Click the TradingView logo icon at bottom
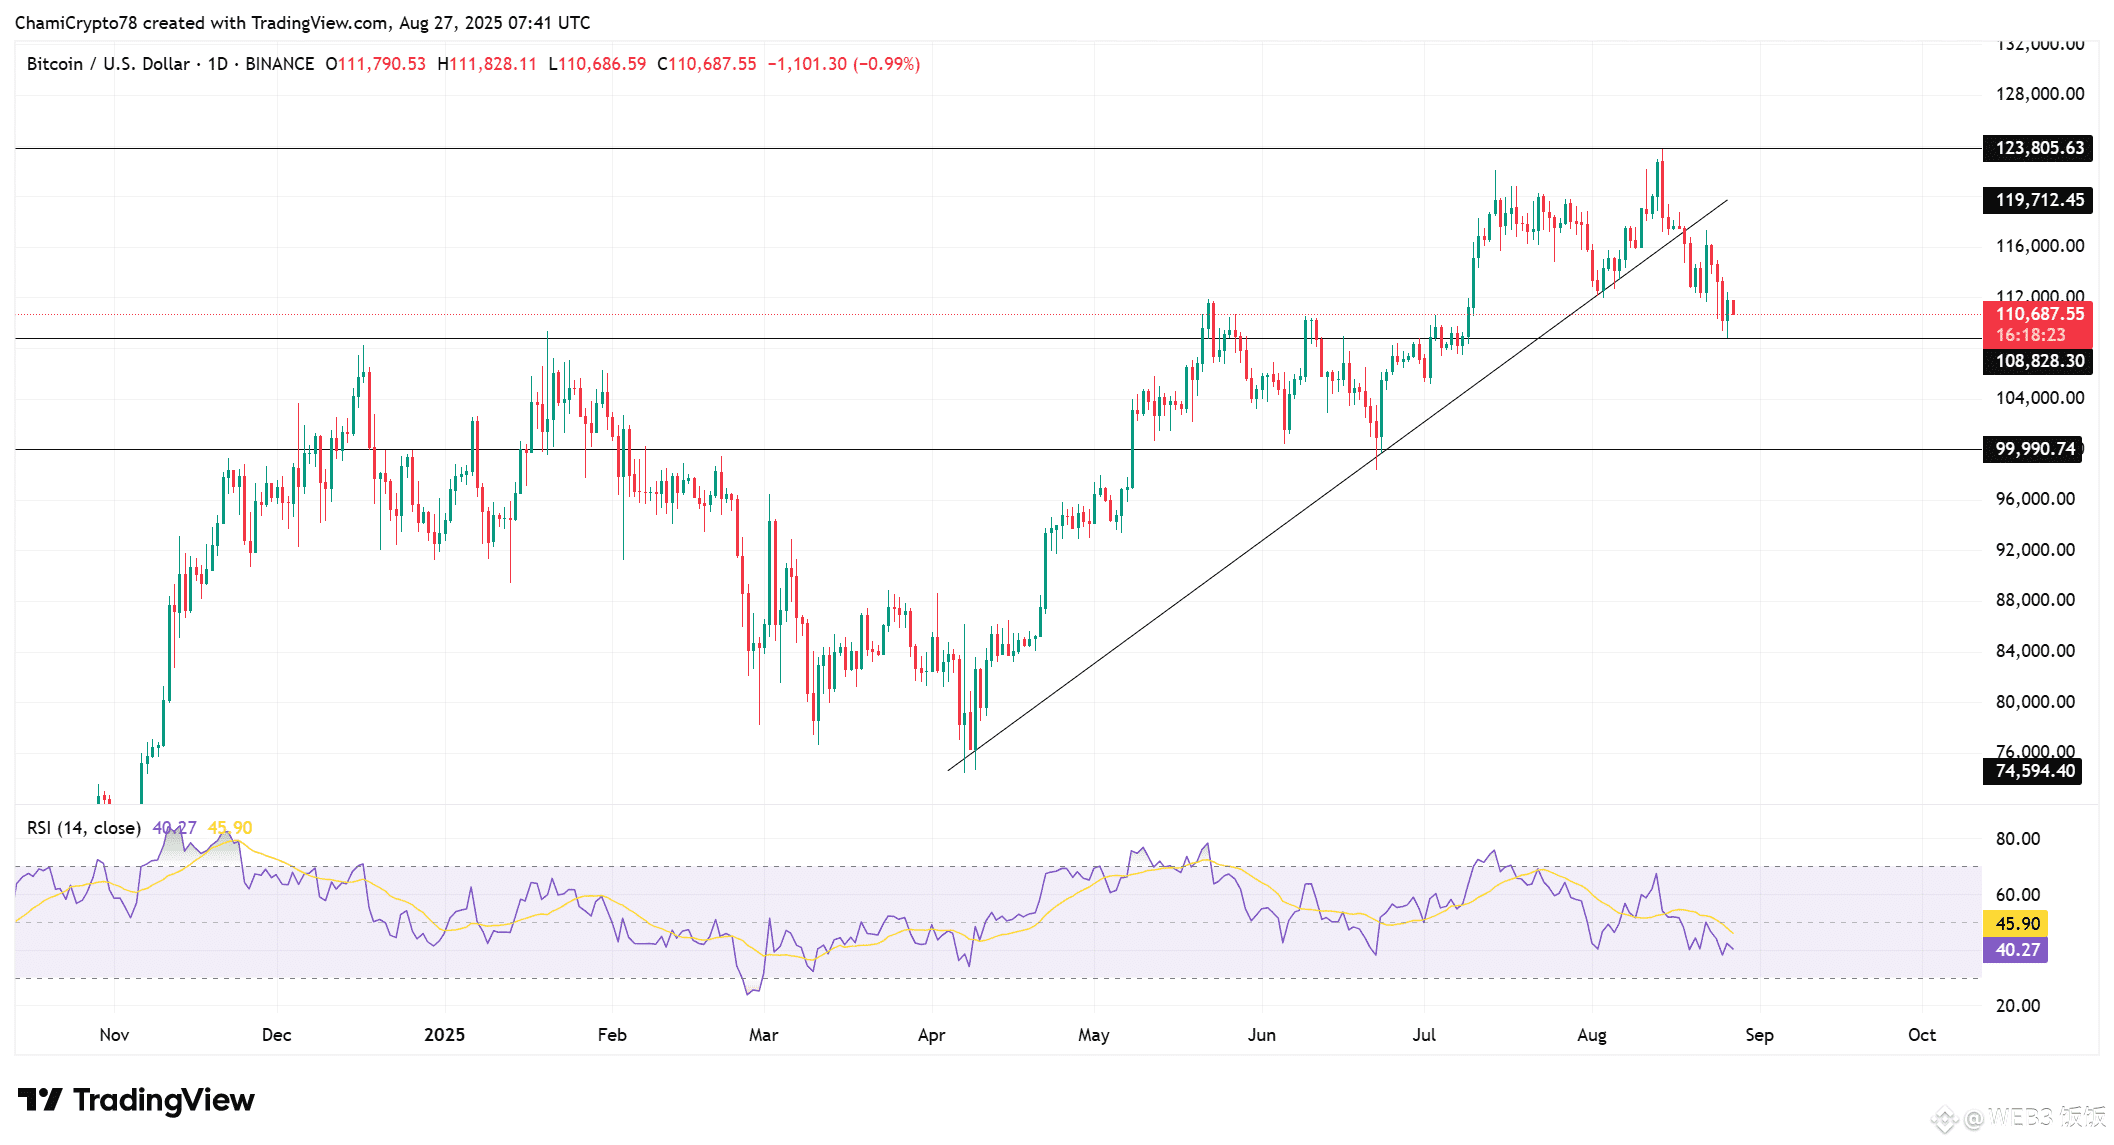Image resolution: width=2114 pixels, height=1145 pixels. [40, 1100]
